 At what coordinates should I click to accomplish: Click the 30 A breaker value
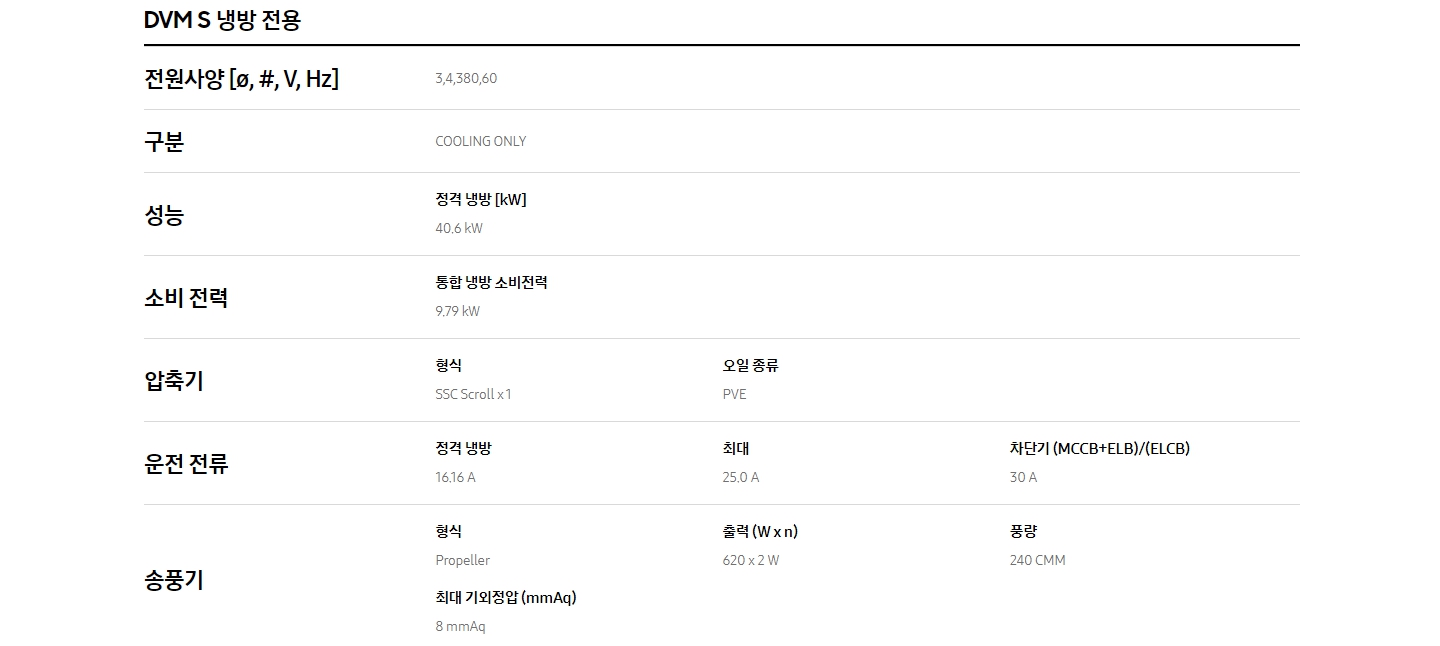click(x=1024, y=477)
